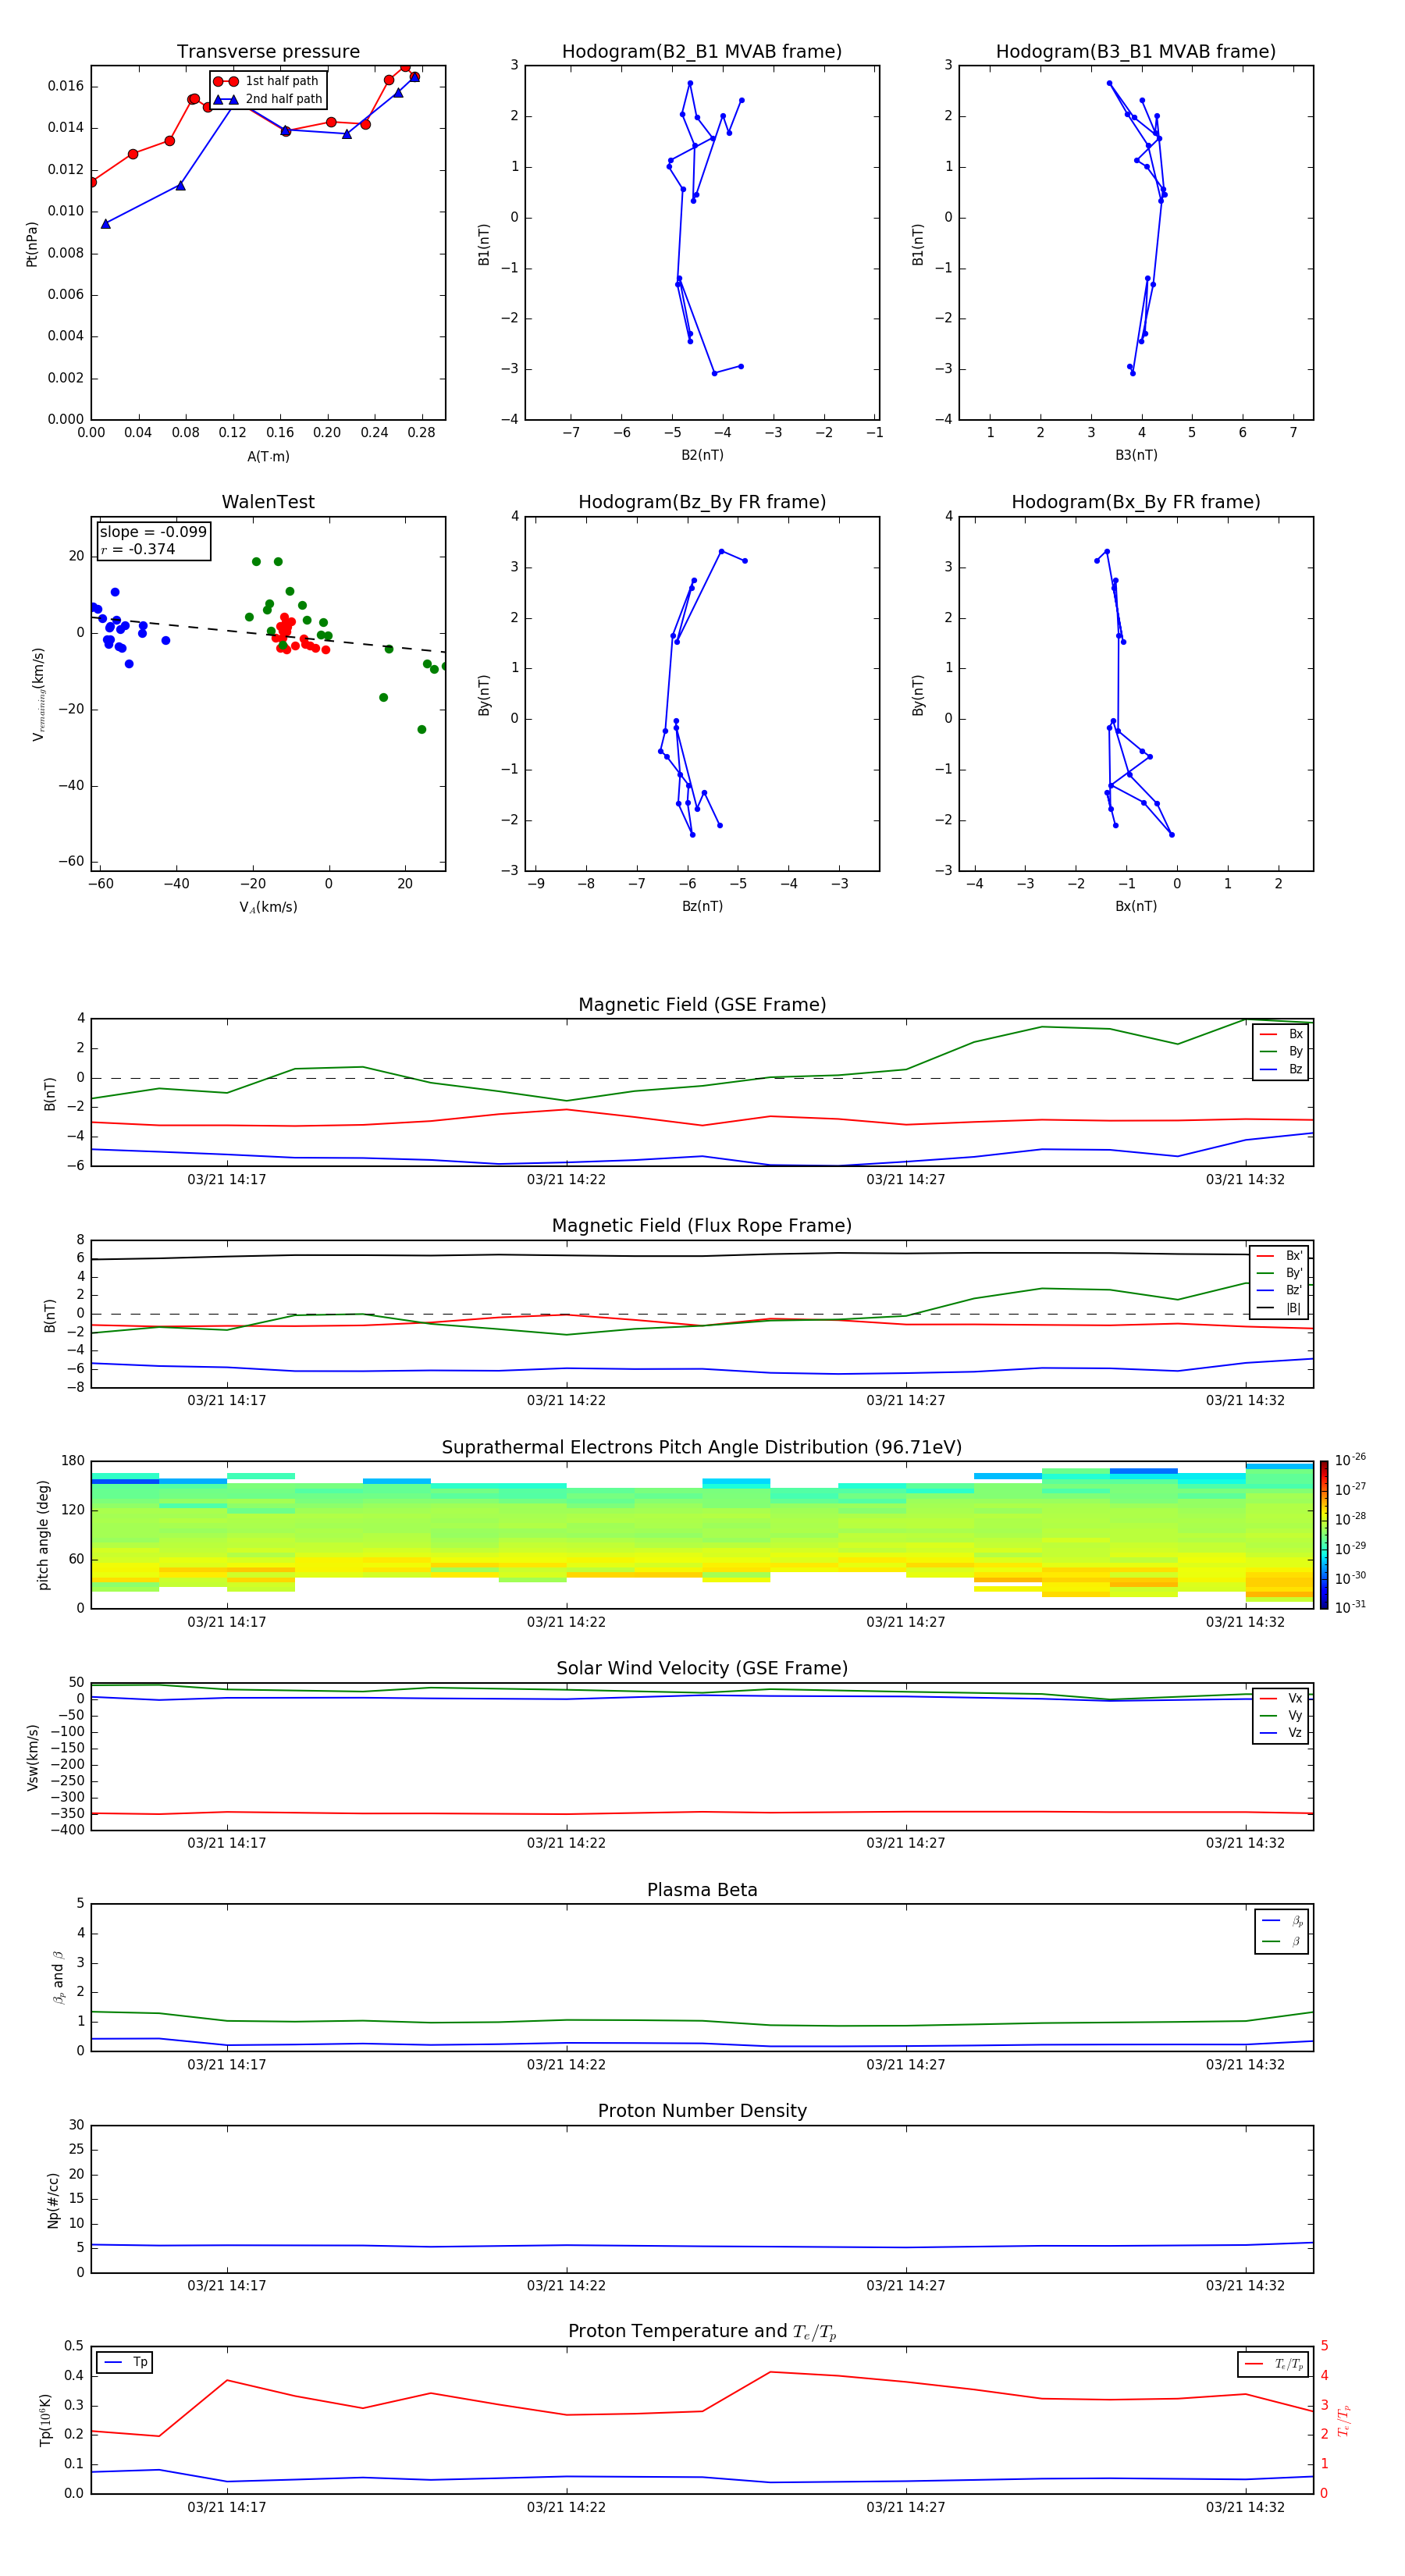Image resolution: width=1405 pixels, height=2576 pixels.
Task: Click the 'Pt(nPa)' y-axis label
Action: point(32,243)
